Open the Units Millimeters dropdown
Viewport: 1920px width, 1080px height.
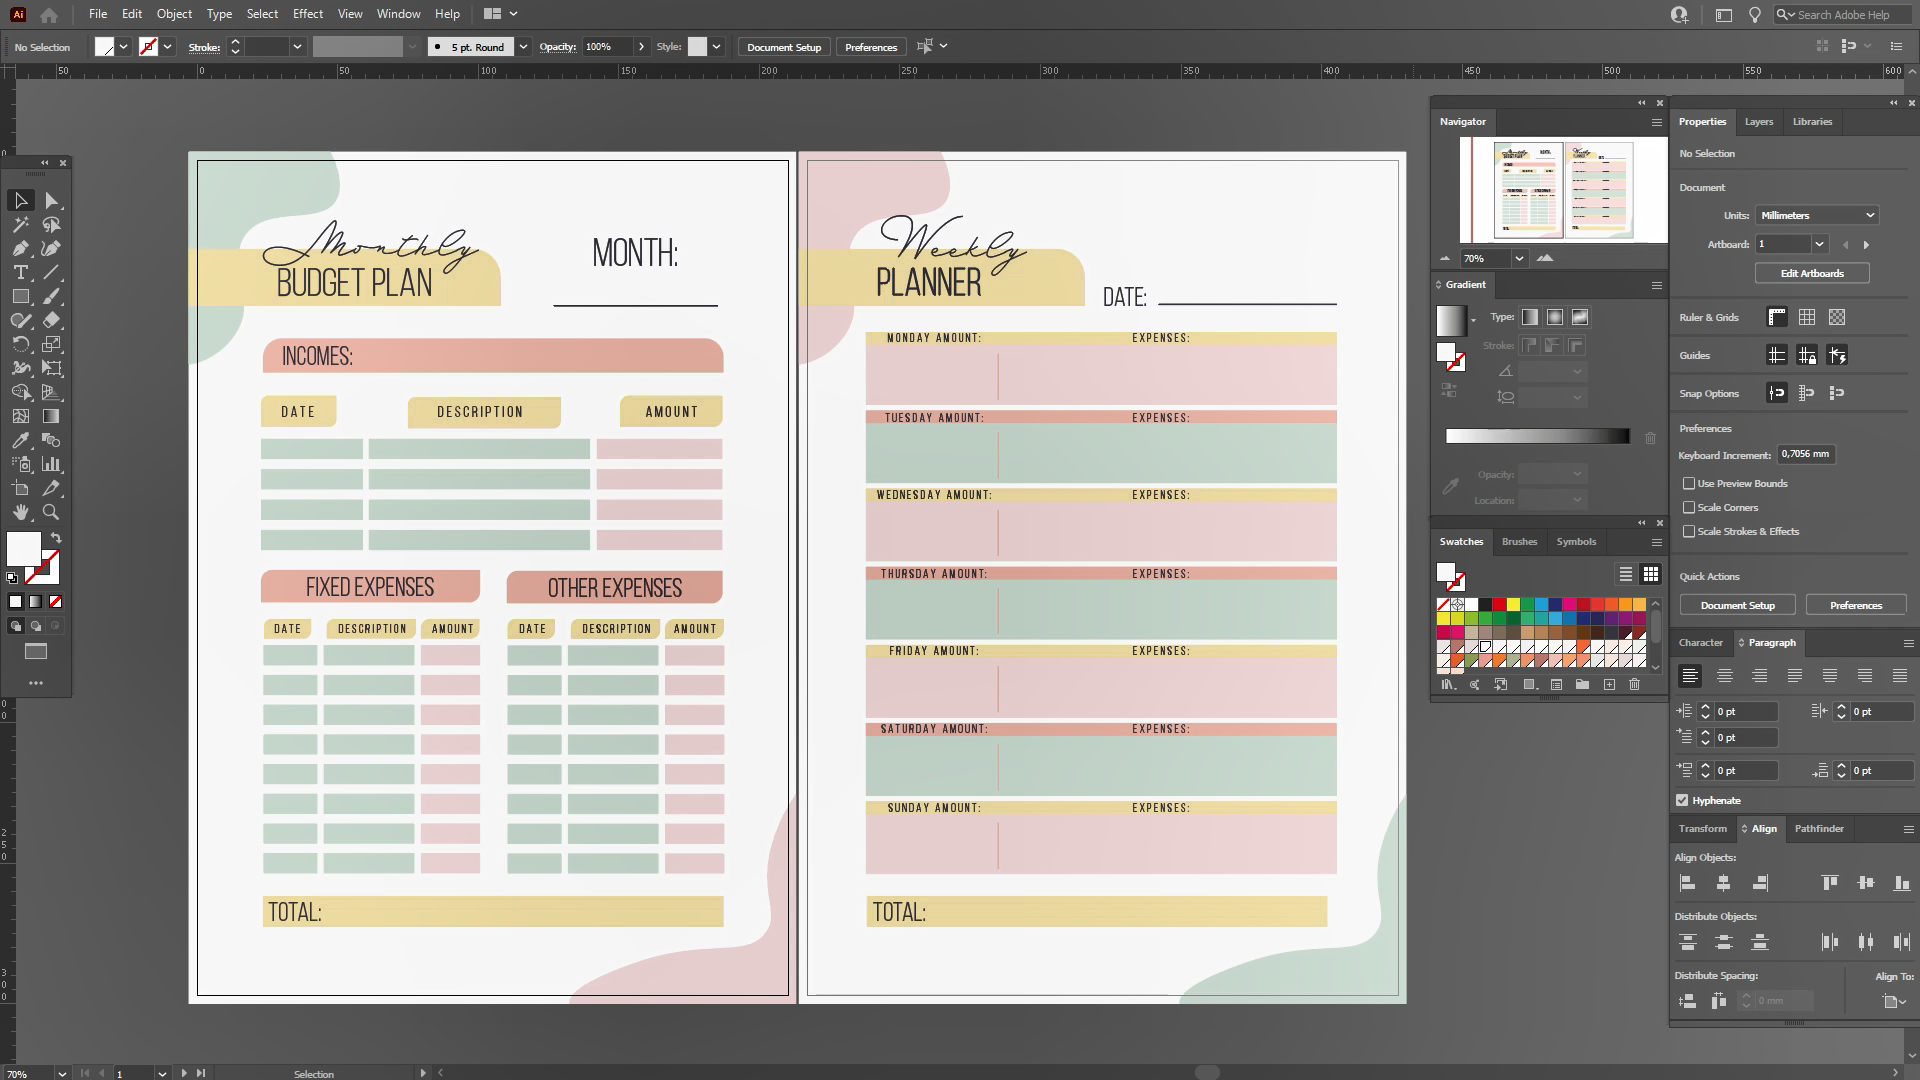pyautogui.click(x=1816, y=215)
